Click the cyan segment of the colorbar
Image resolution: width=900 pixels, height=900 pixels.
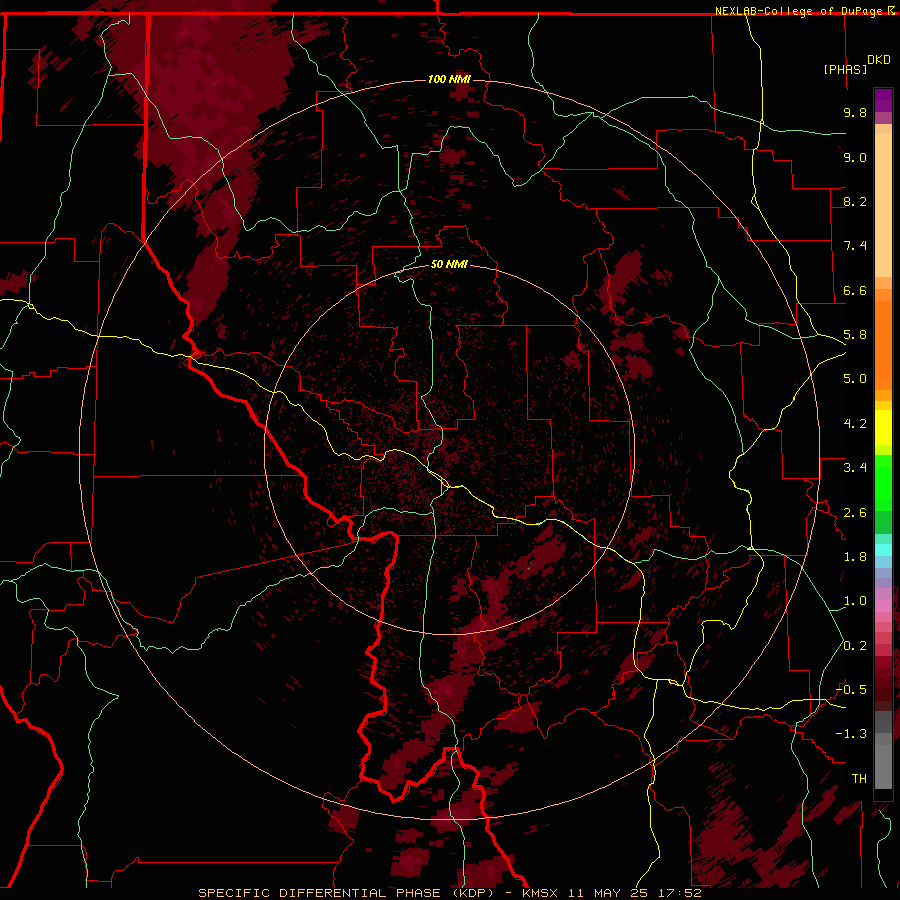point(883,550)
